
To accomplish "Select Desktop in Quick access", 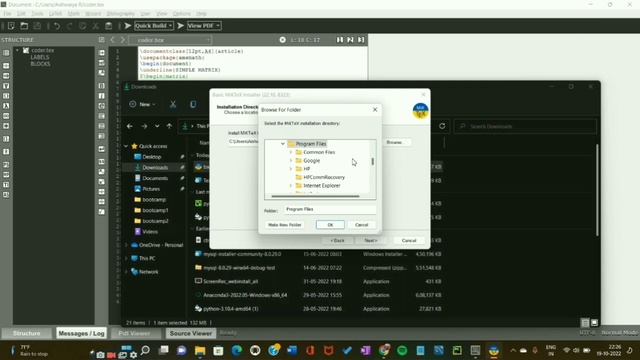I will pyautogui.click(x=152, y=157).
